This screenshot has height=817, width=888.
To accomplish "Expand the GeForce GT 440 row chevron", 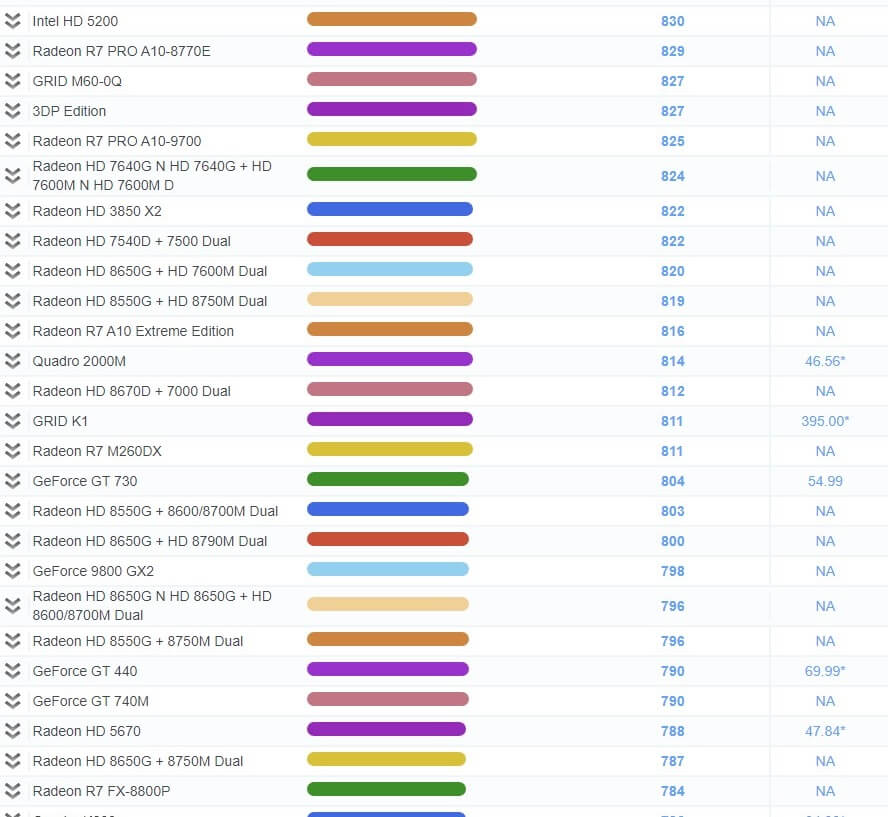I will [x=12, y=671].
